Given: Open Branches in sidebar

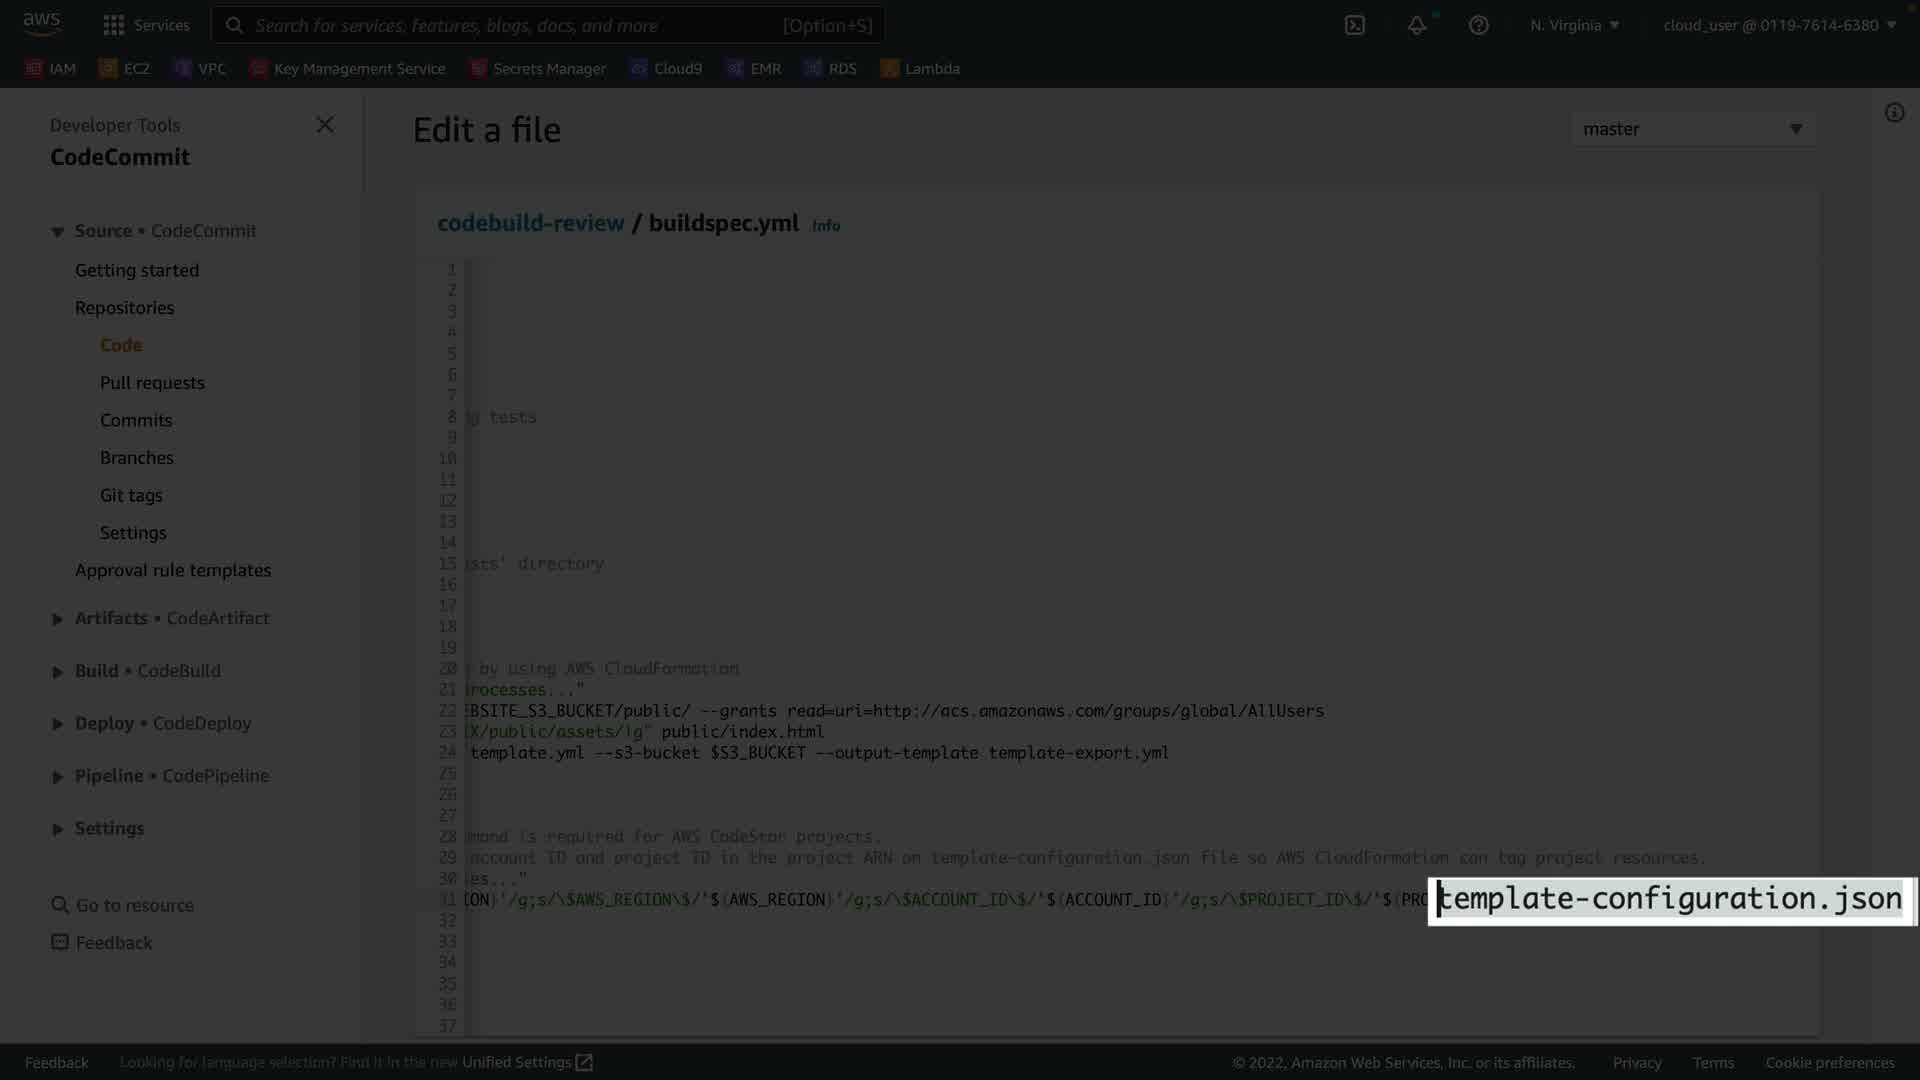Looking at the screenshot, I should [137, 458].
